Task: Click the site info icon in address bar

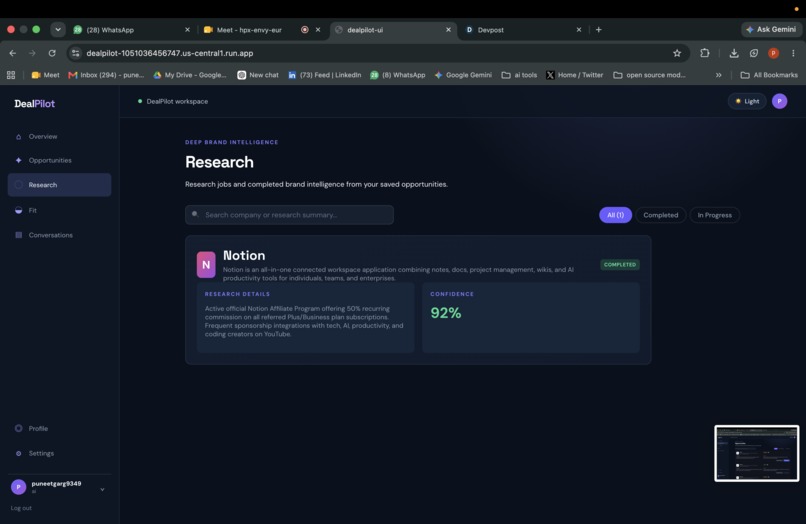Action: pos(76,53)
